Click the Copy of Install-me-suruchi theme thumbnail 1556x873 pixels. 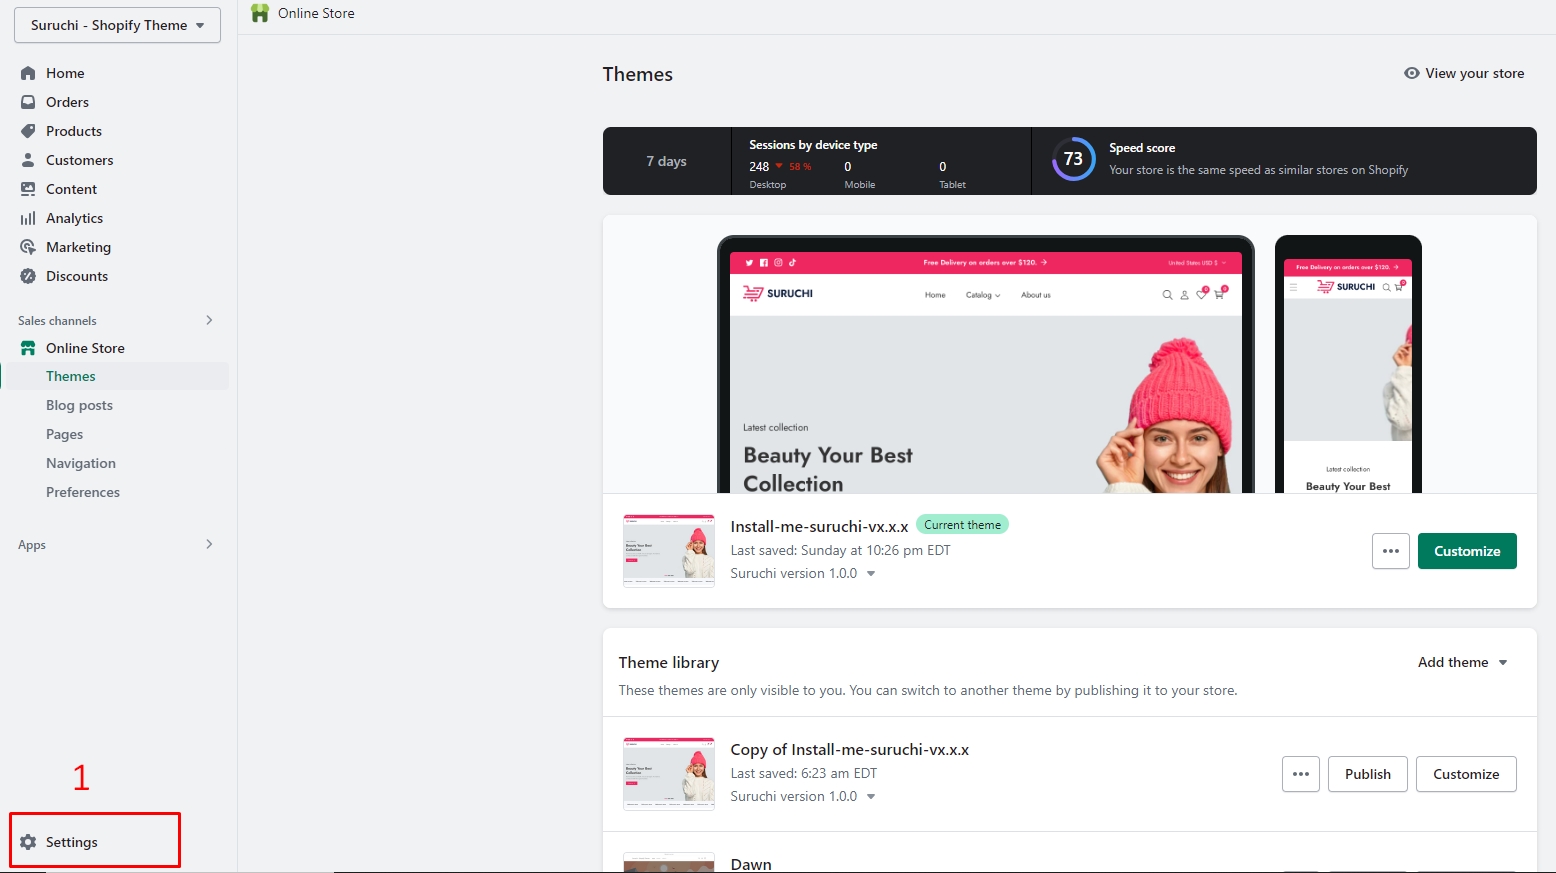pyautogui.click(x=668, y=773)
